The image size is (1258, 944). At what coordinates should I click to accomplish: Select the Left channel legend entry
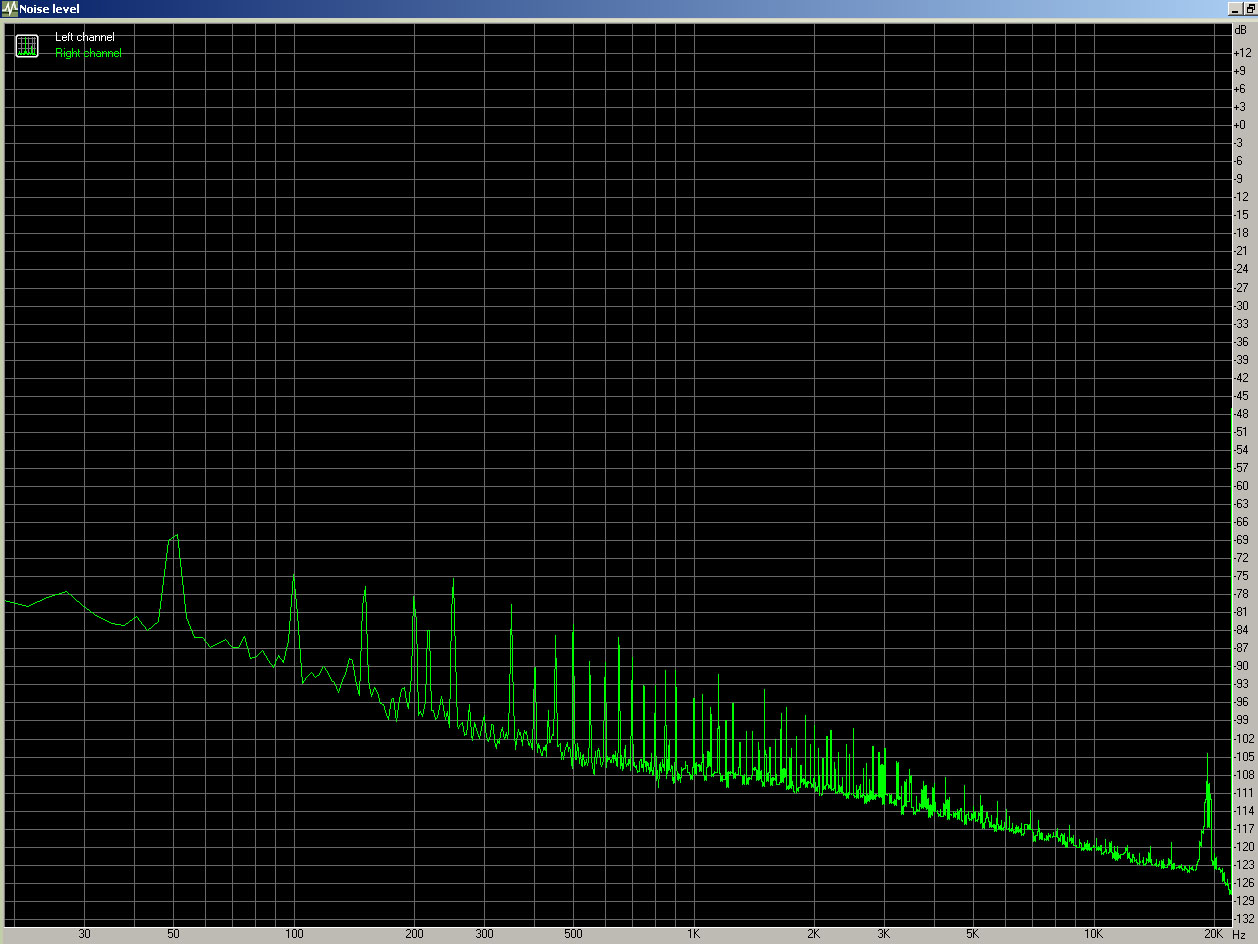85,37
